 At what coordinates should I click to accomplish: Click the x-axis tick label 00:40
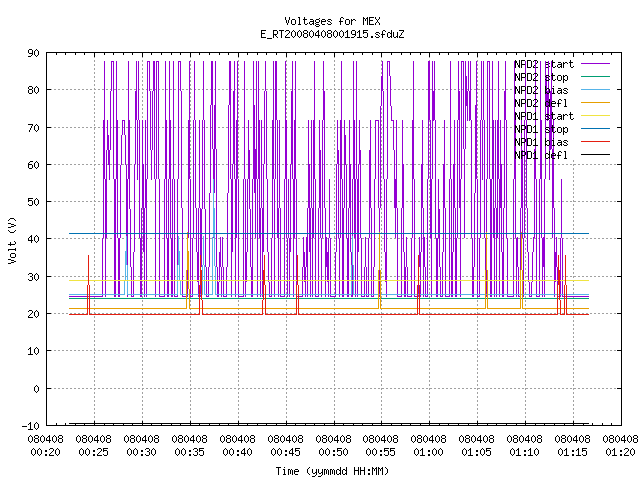(x=237, y=452)
